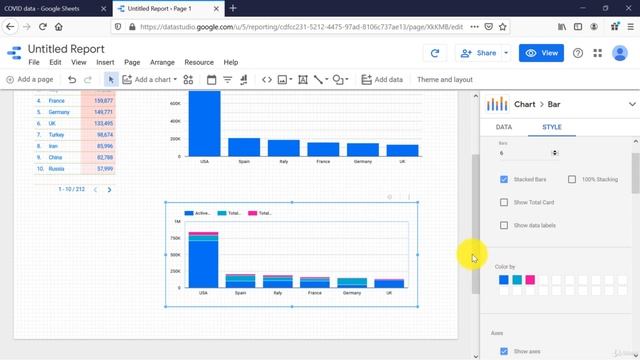Expand the chart type chooser chevron
The width and height of the screenshot is (640, 360).
[x=632, y=104]
